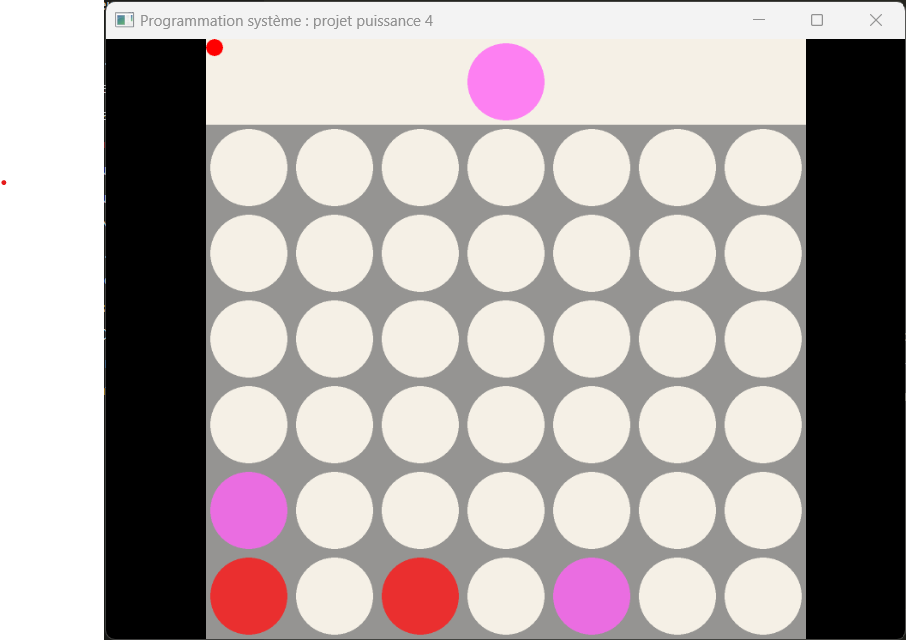Click the empty bottom-row slot in the sixth column
Image resolution: width=906 pixels, height=640 pixels.
tap(677, 596)
